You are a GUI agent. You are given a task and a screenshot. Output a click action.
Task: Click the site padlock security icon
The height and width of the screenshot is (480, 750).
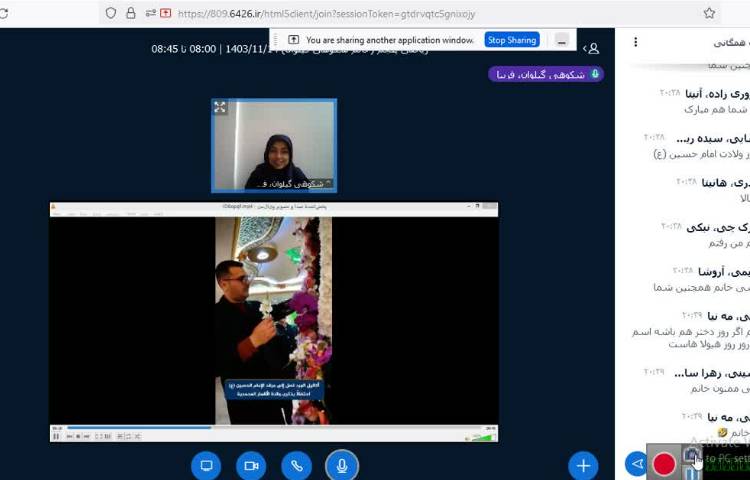[x=131, y=13]
